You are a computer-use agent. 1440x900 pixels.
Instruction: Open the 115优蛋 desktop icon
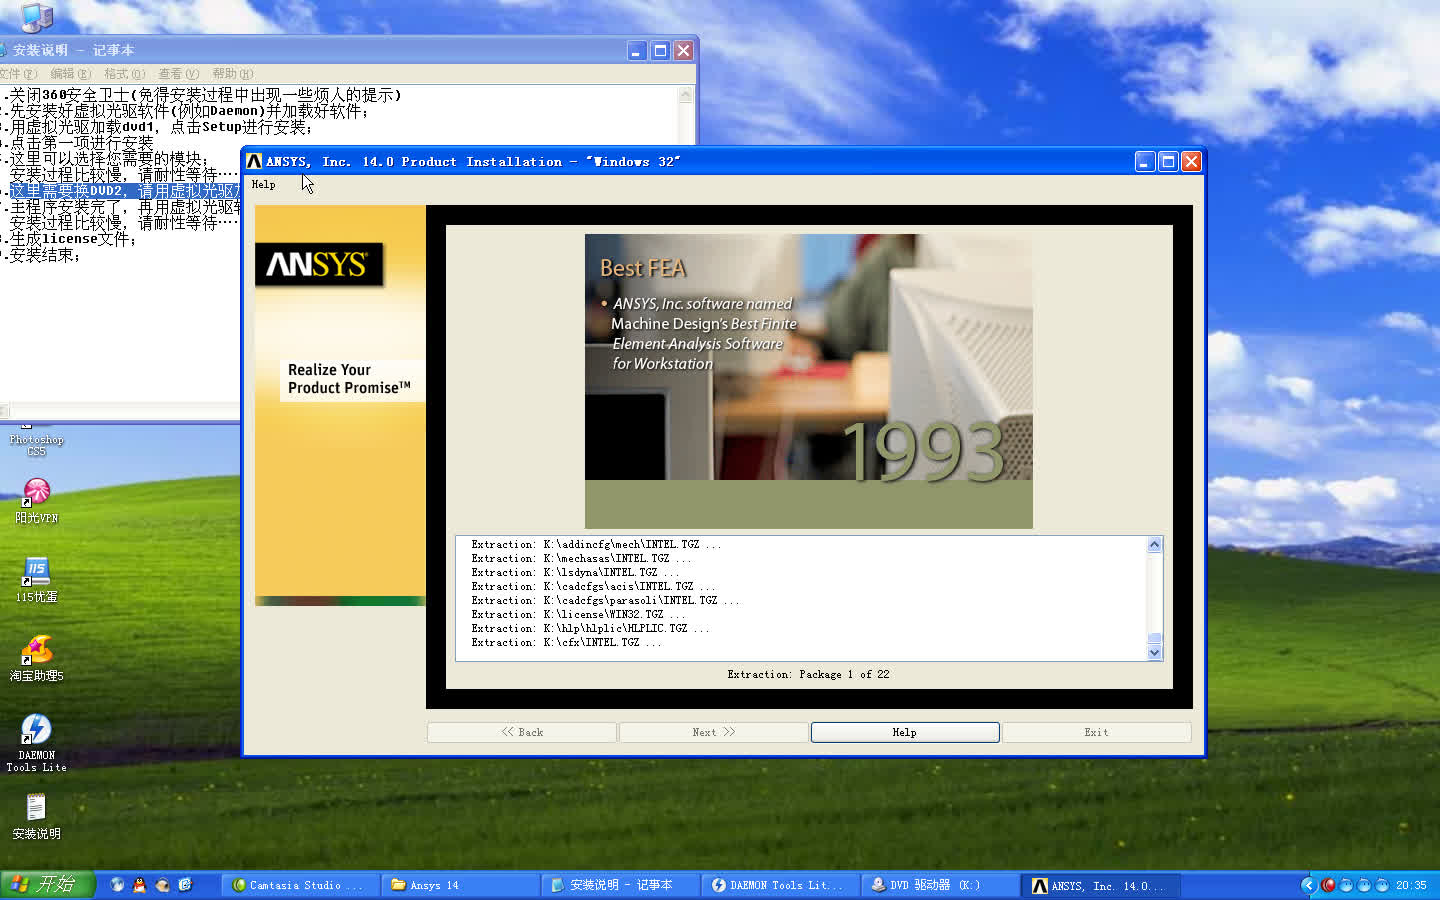(x=35, y=572)
